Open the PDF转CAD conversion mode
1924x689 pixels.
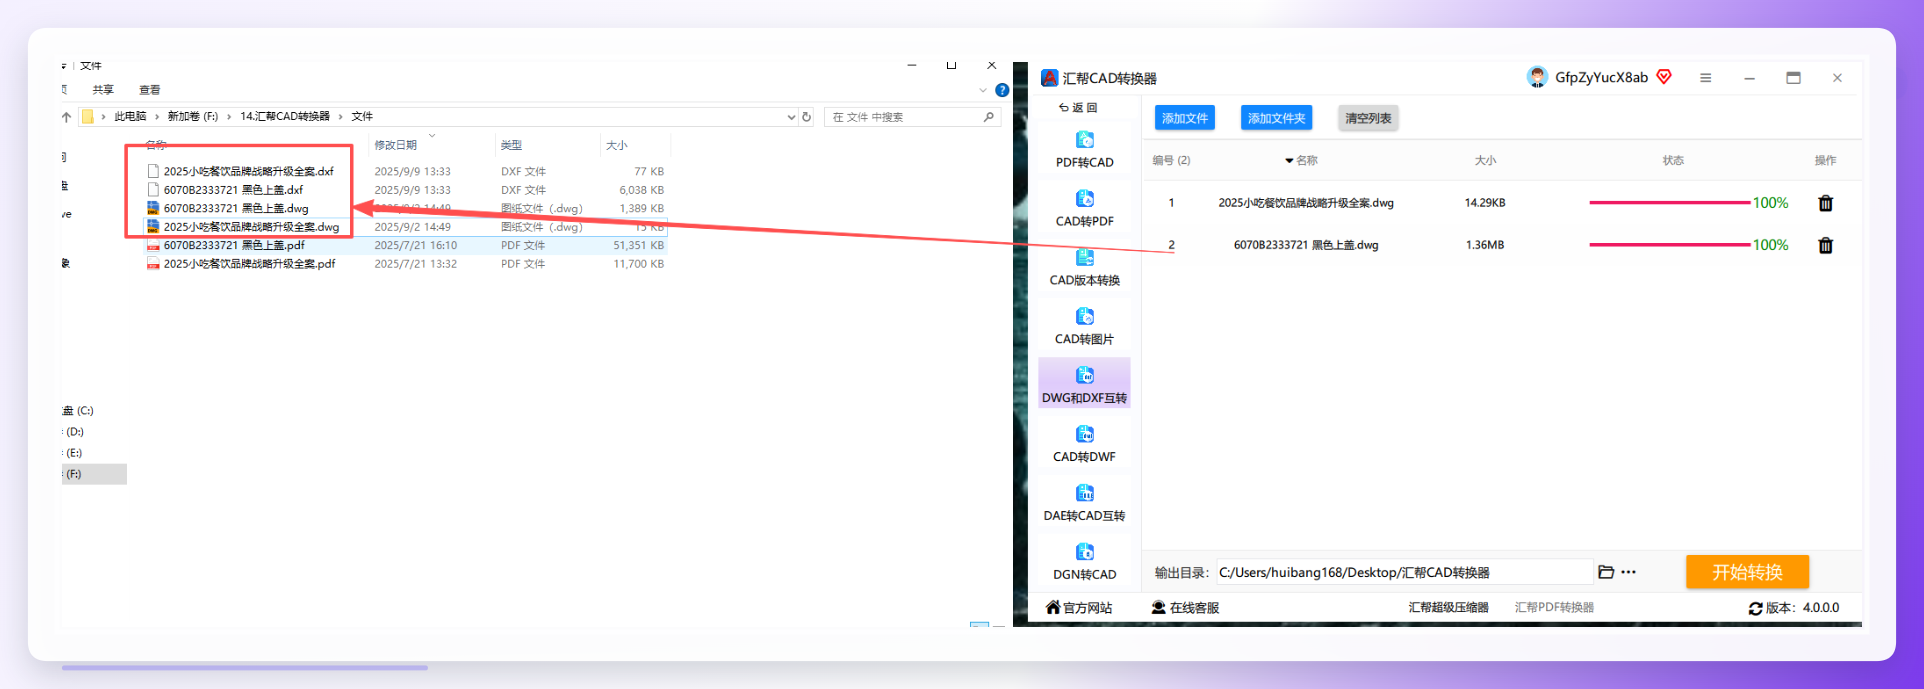click(x=1084, y=150)
